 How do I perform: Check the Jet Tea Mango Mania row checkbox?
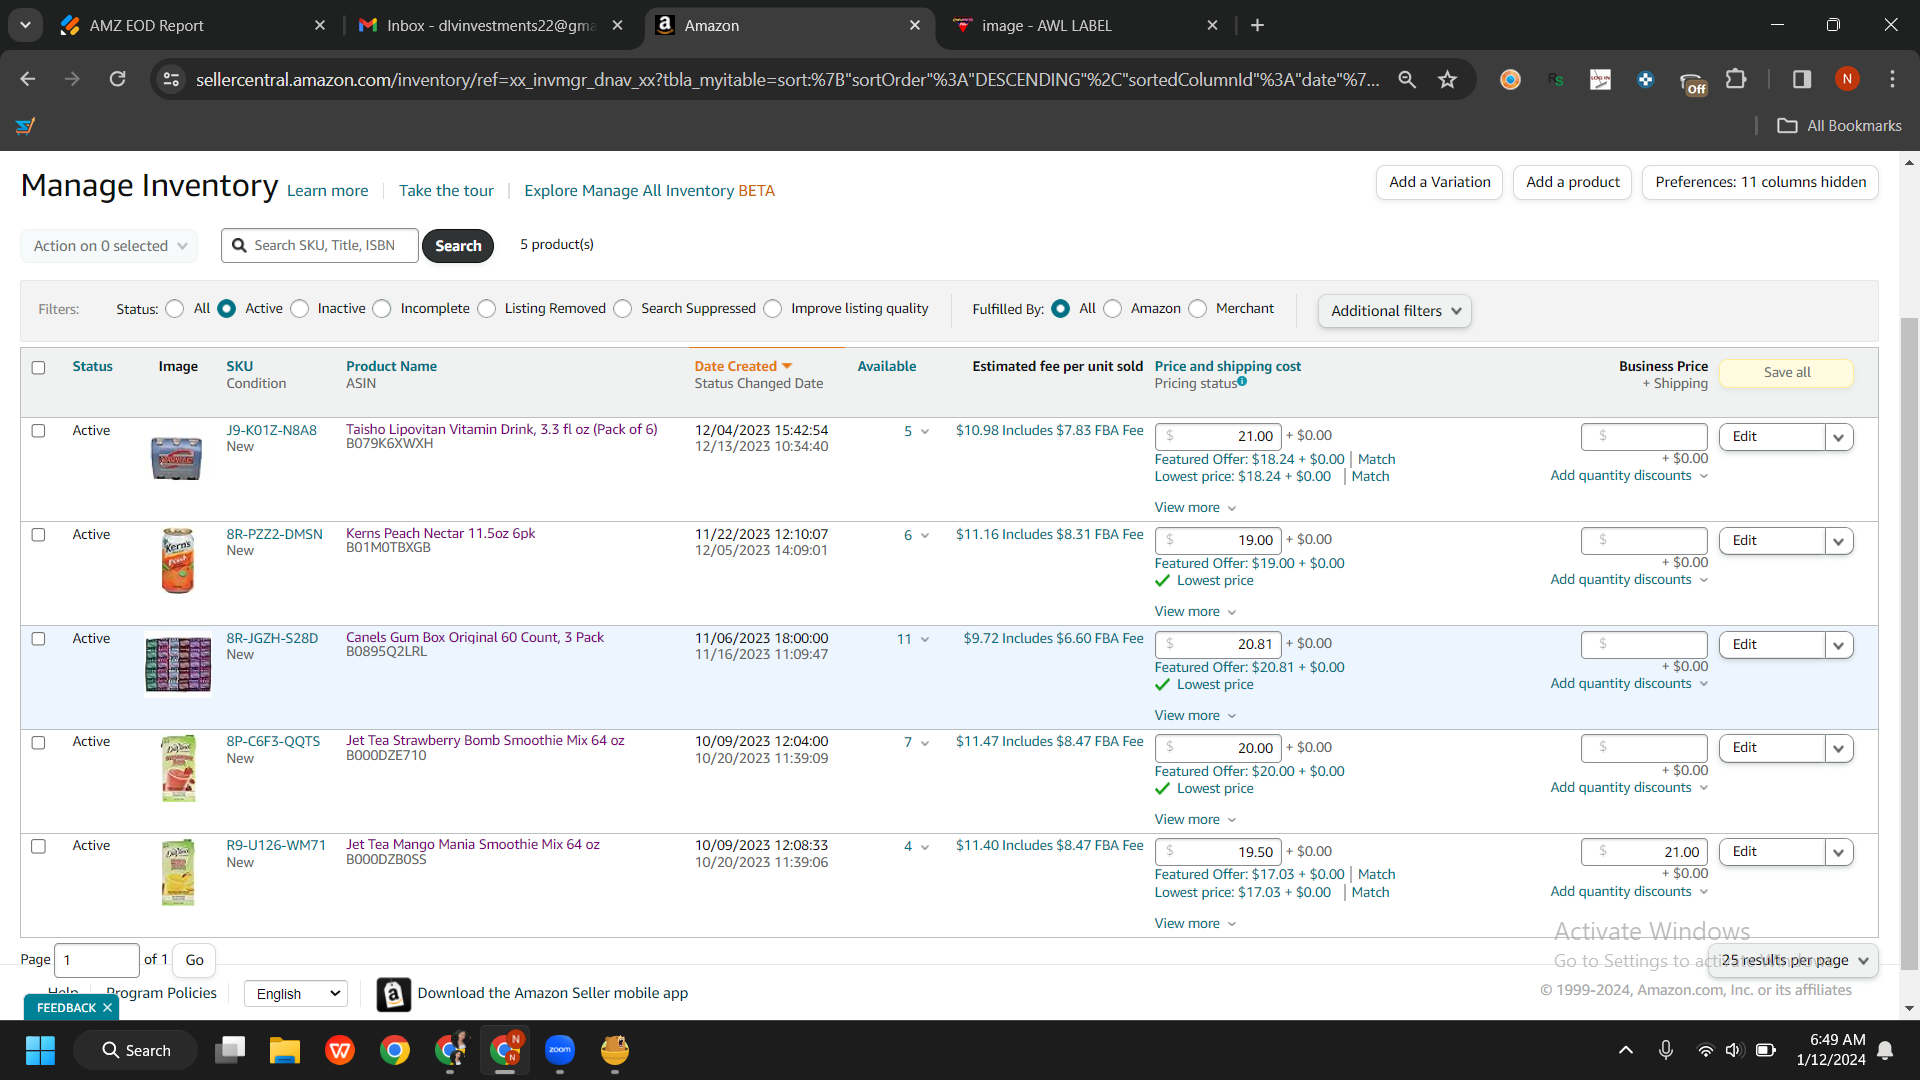pos(38,846)
